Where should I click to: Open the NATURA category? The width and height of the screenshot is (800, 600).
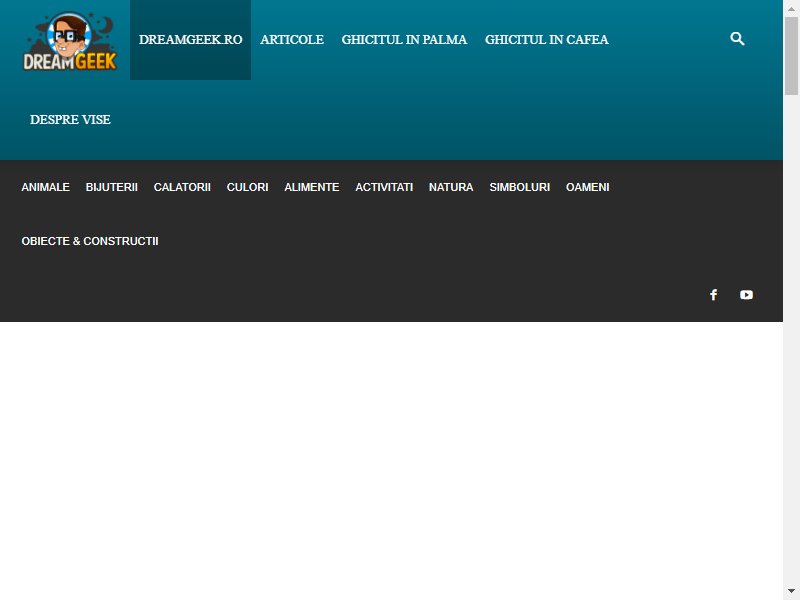451,187
